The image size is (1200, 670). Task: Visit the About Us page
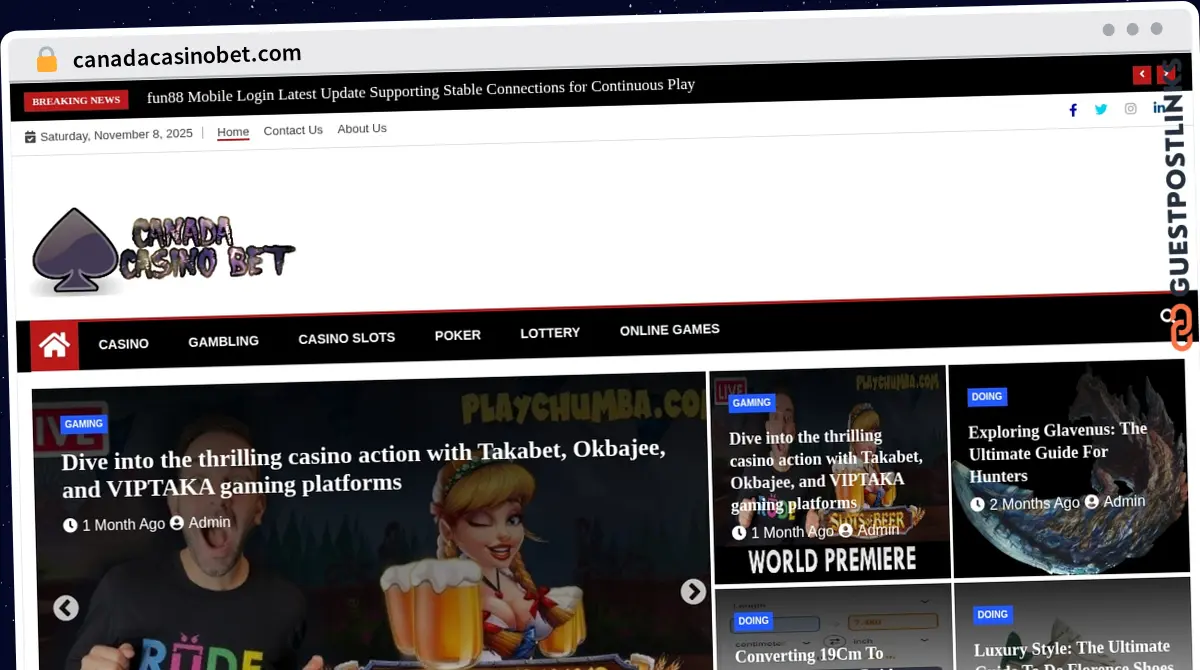362,128
